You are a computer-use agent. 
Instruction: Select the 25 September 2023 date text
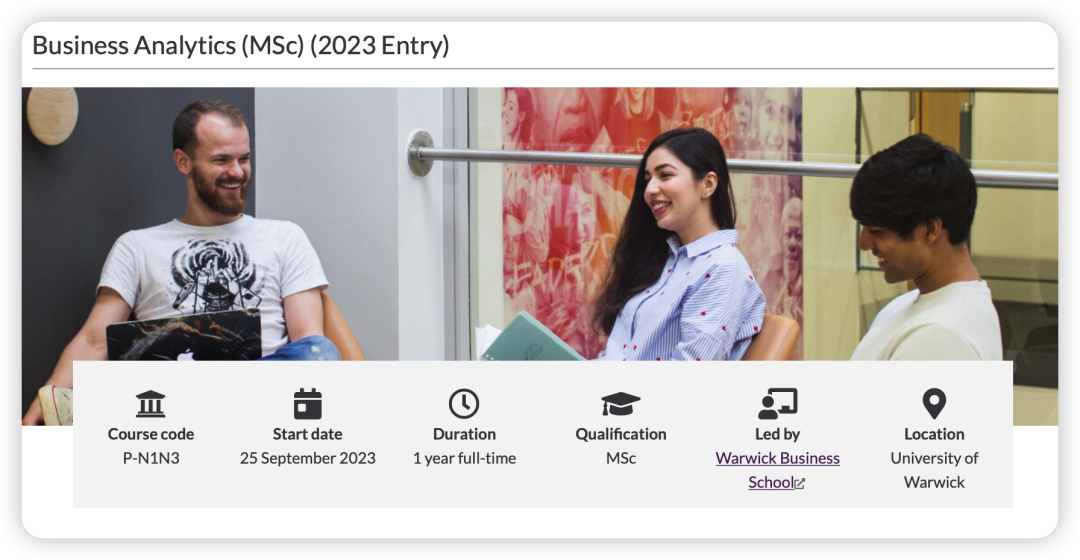(x=308, y=458)
